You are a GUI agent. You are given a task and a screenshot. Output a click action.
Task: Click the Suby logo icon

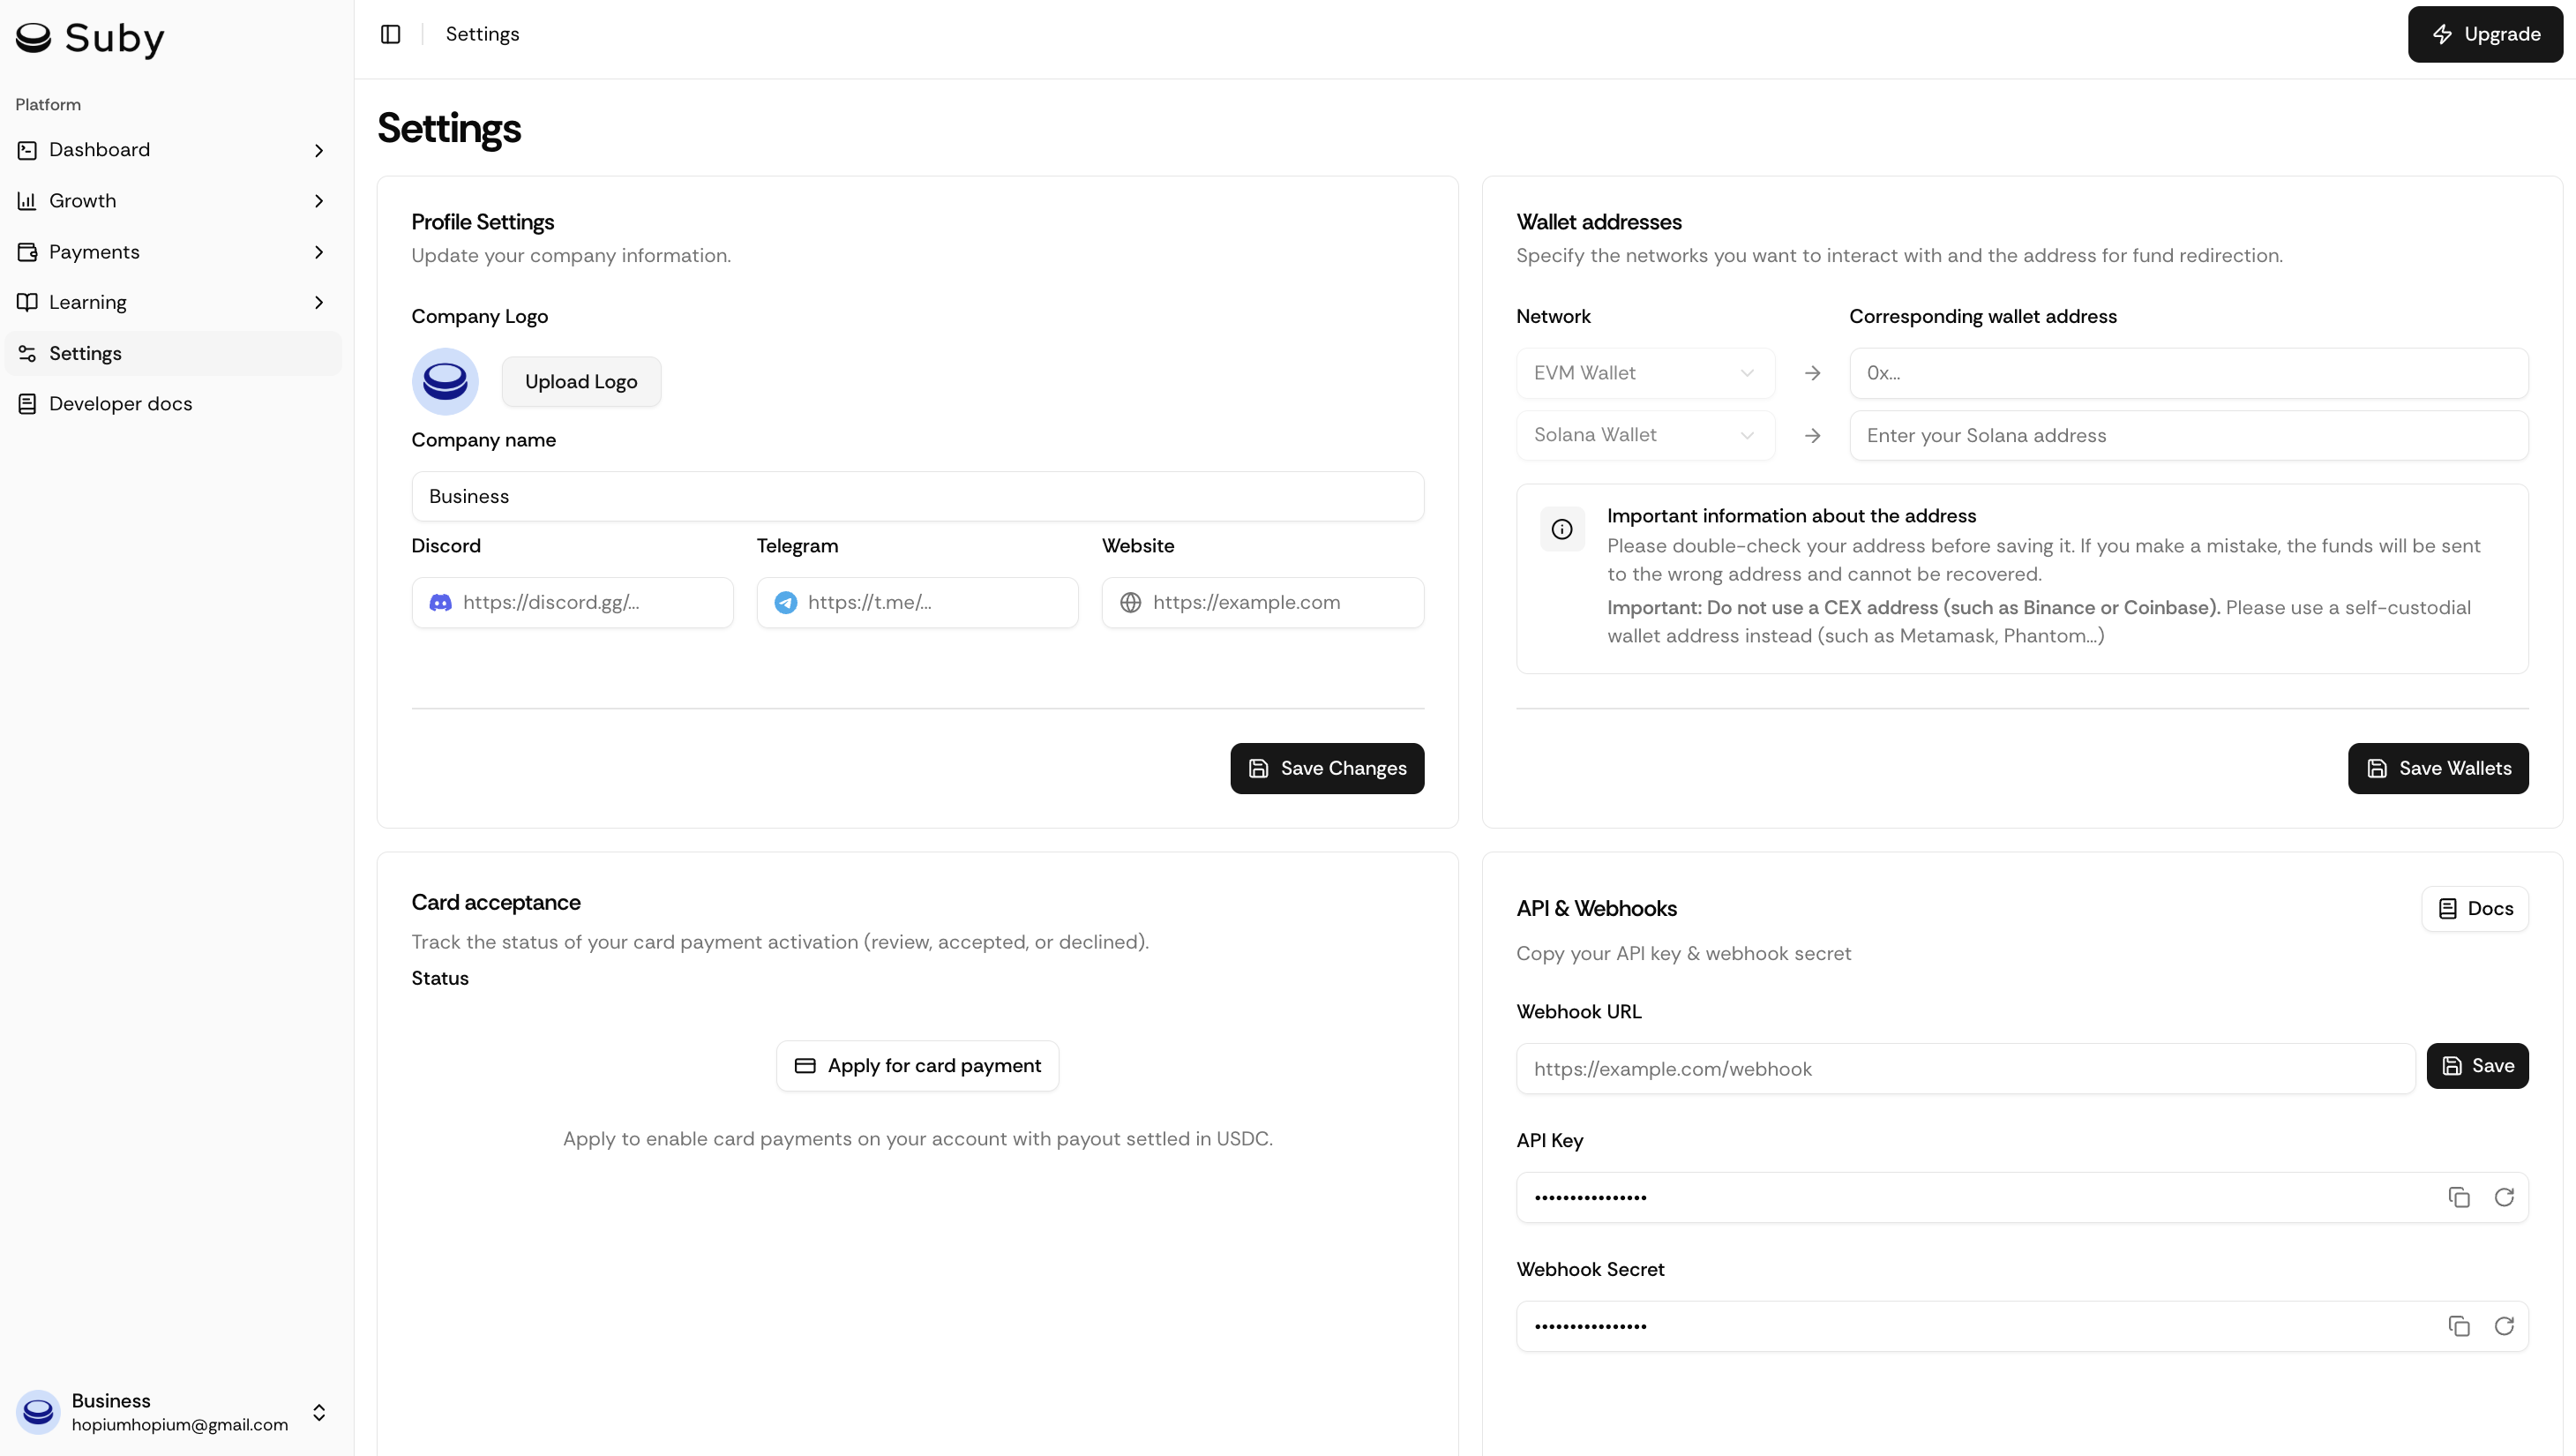[33, 38]
